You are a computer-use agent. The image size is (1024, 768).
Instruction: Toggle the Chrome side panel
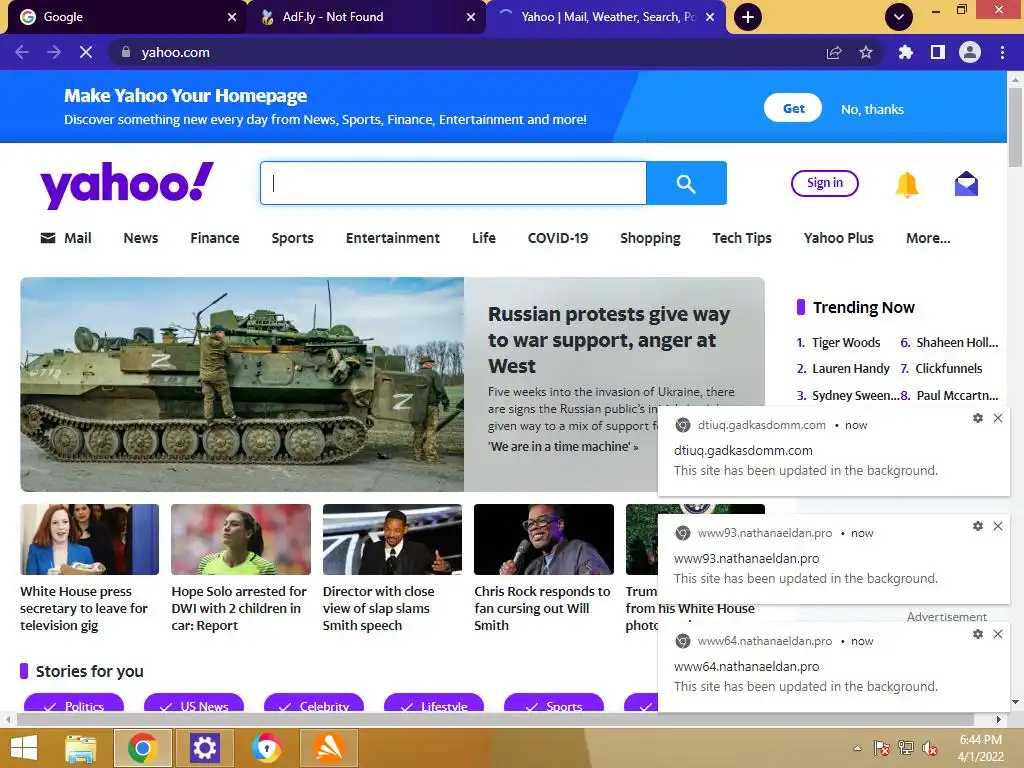(938, 52)
